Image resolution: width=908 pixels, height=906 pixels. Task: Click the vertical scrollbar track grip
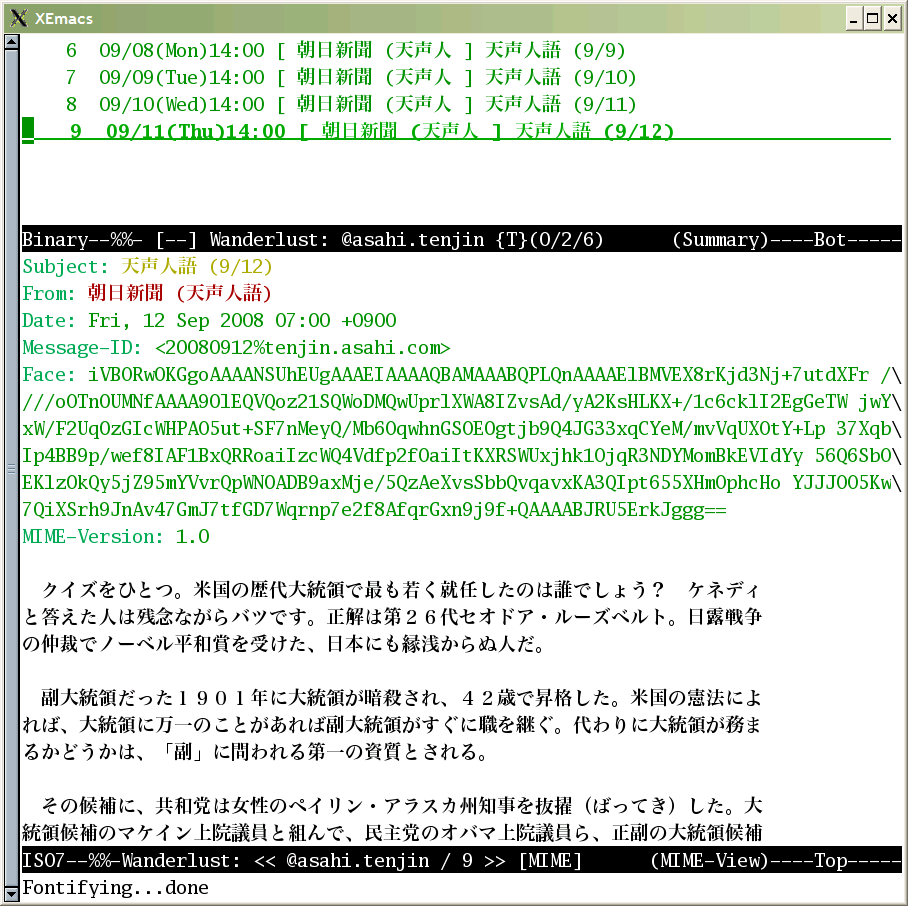click(12, 468)
